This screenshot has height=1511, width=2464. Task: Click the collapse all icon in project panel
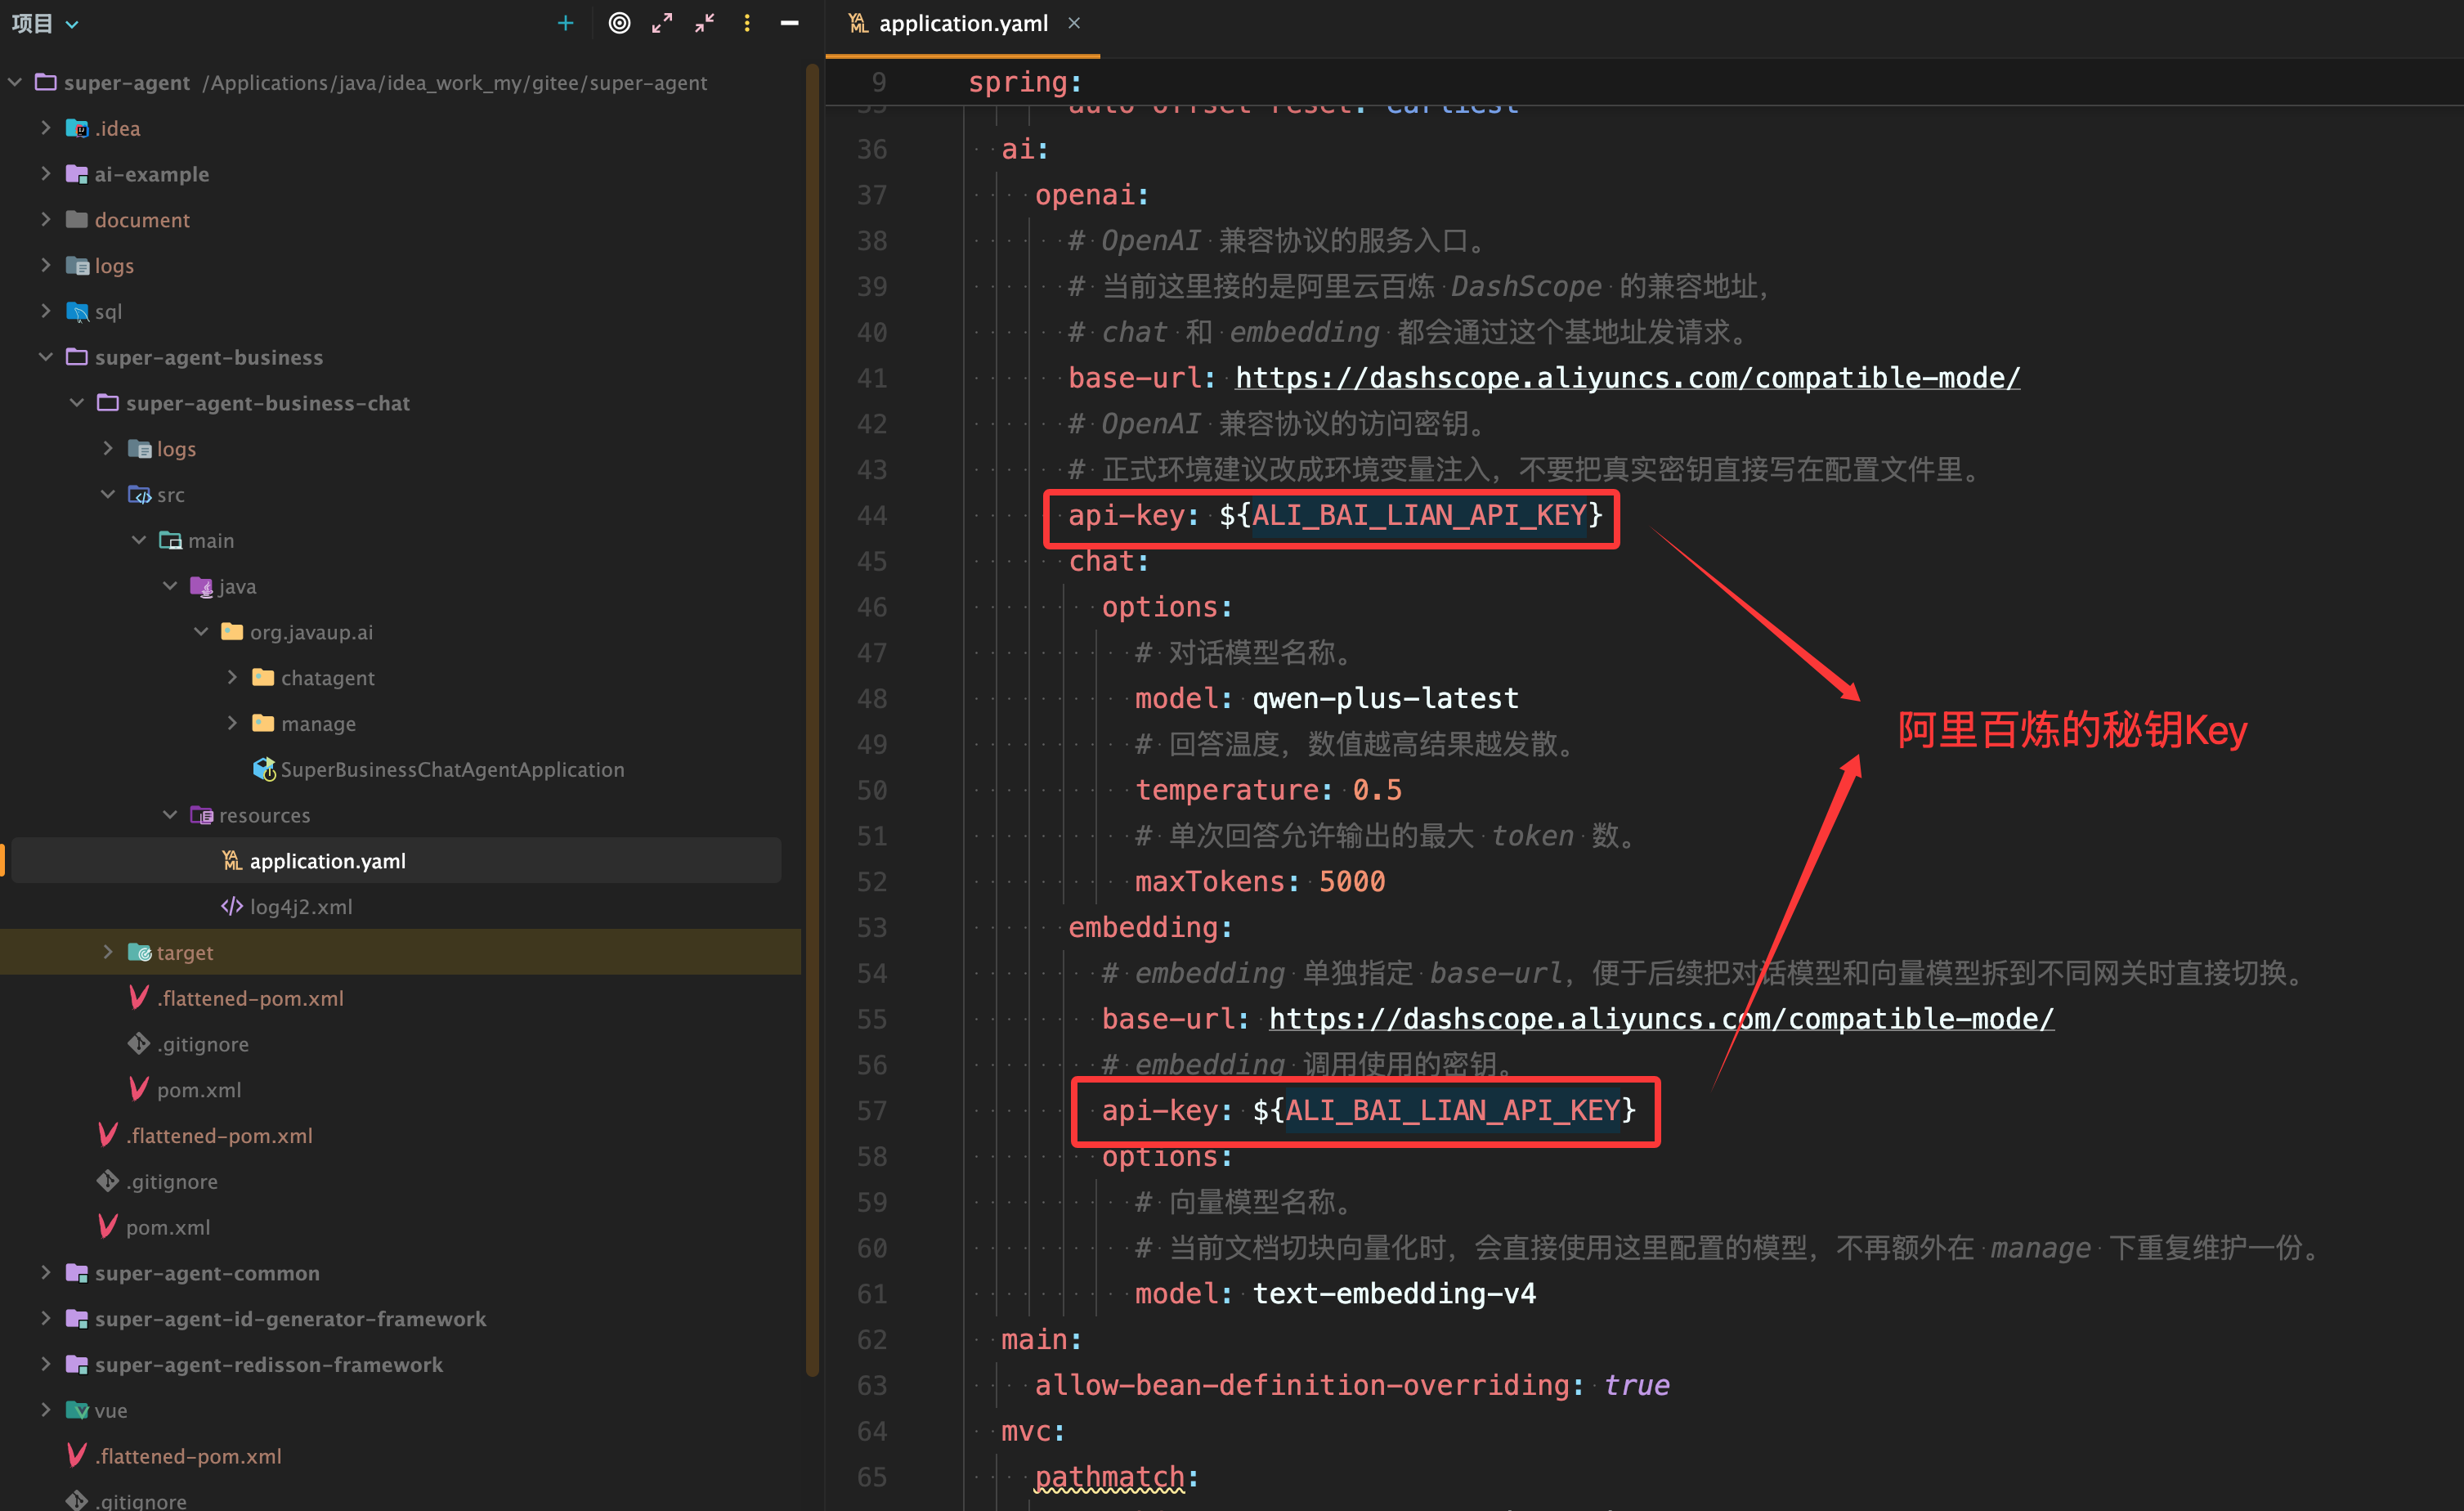(x=705, y=23)
